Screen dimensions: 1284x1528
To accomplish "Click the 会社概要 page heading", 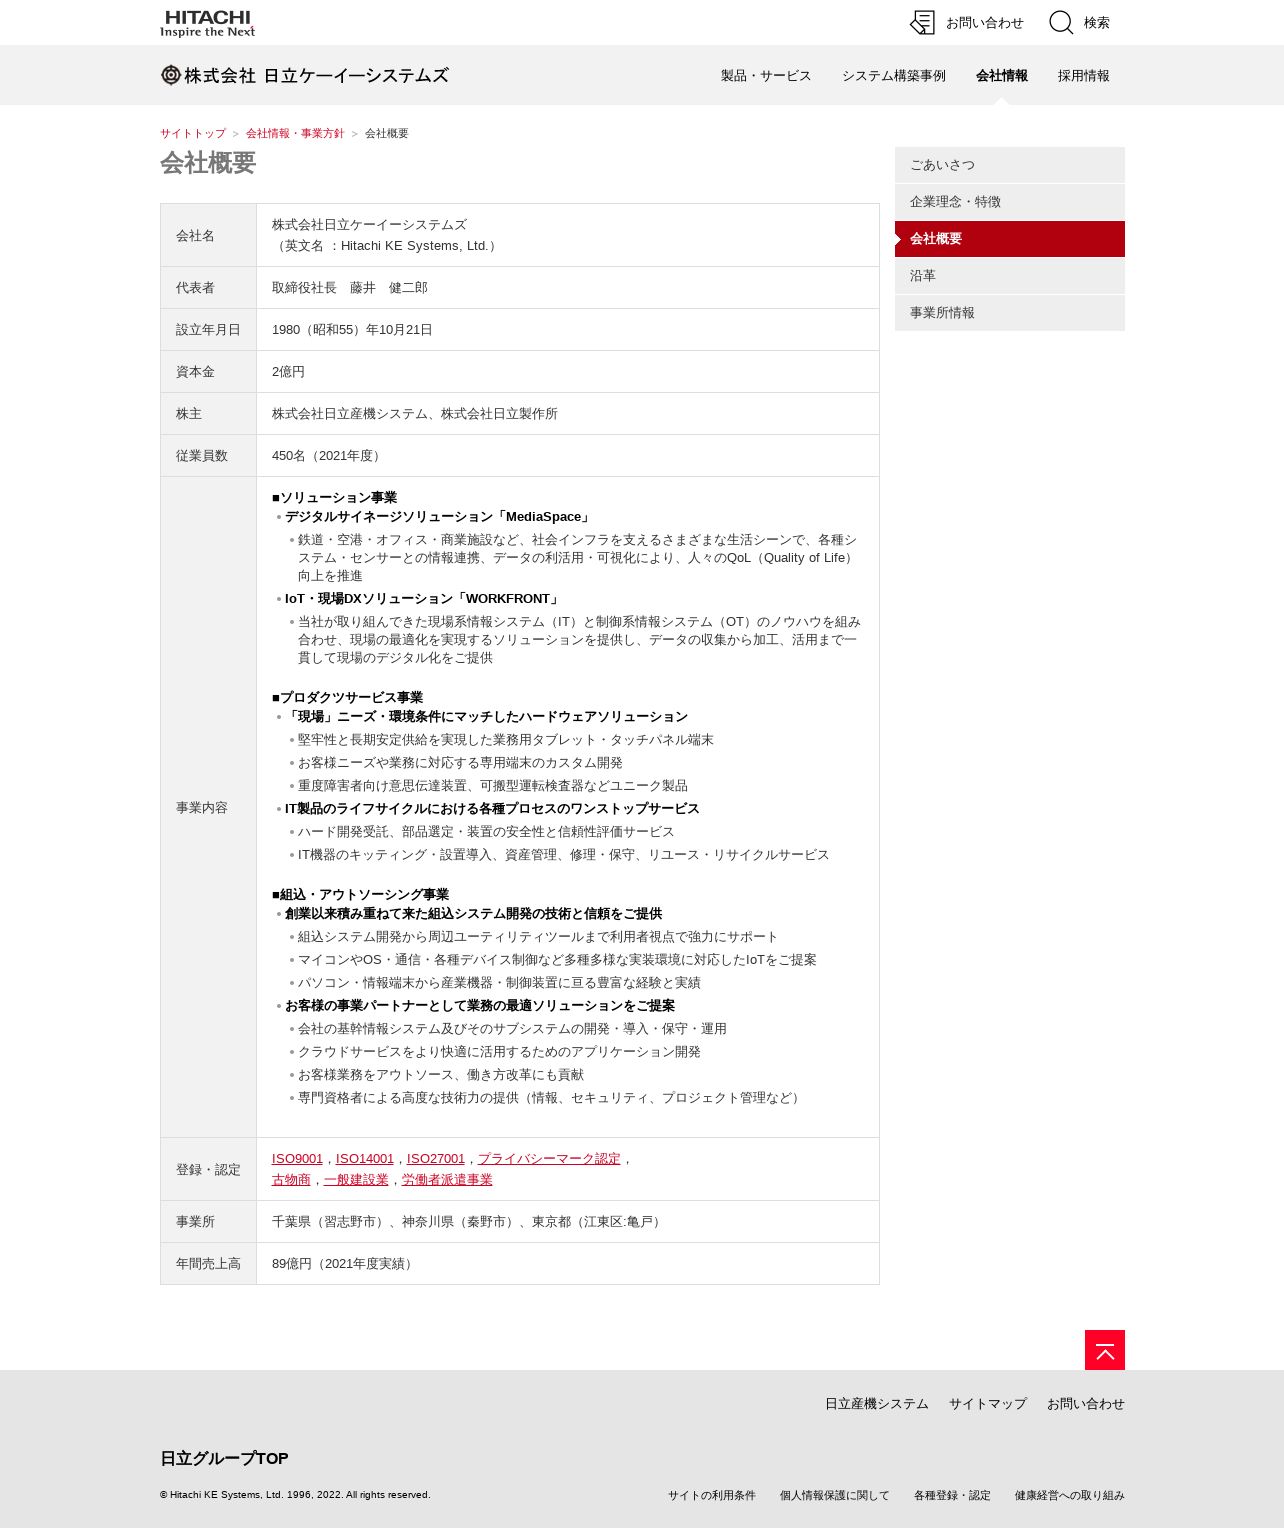I will (x=208, y=163).
